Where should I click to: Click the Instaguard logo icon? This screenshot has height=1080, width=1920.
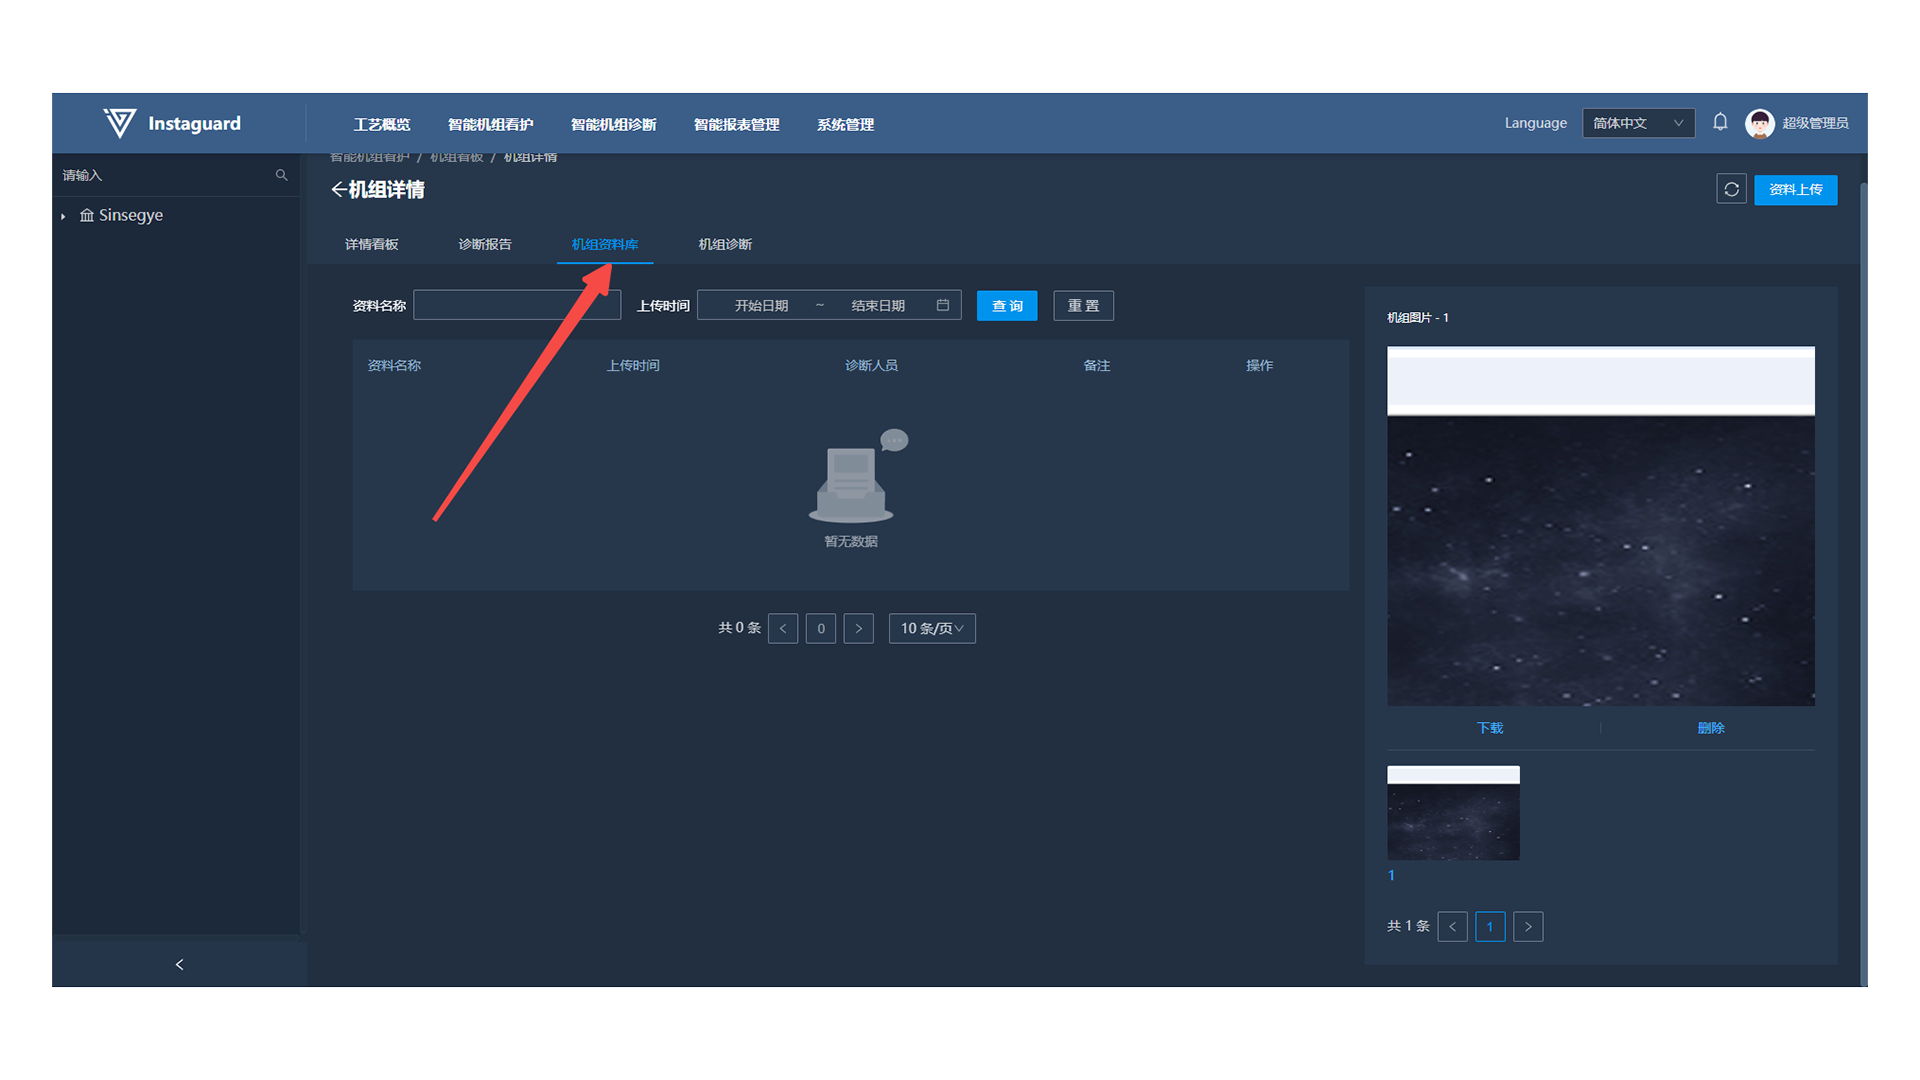120,123
